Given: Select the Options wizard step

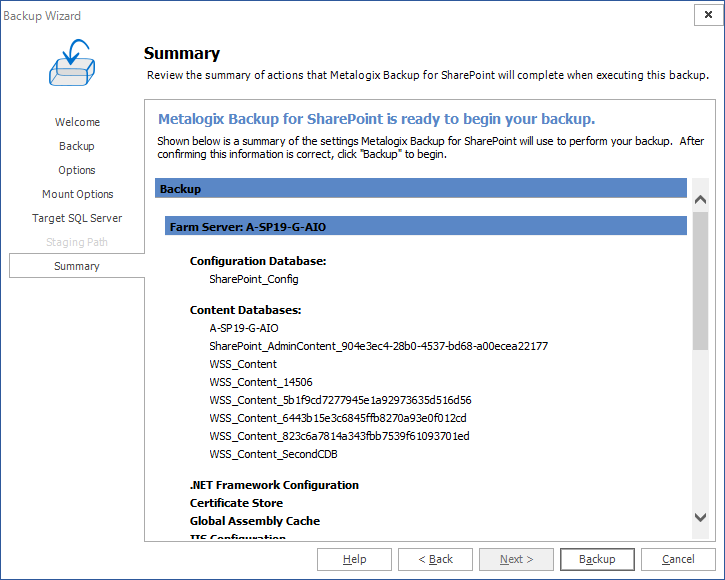Looking at the screenshot, I should [77, 170].
